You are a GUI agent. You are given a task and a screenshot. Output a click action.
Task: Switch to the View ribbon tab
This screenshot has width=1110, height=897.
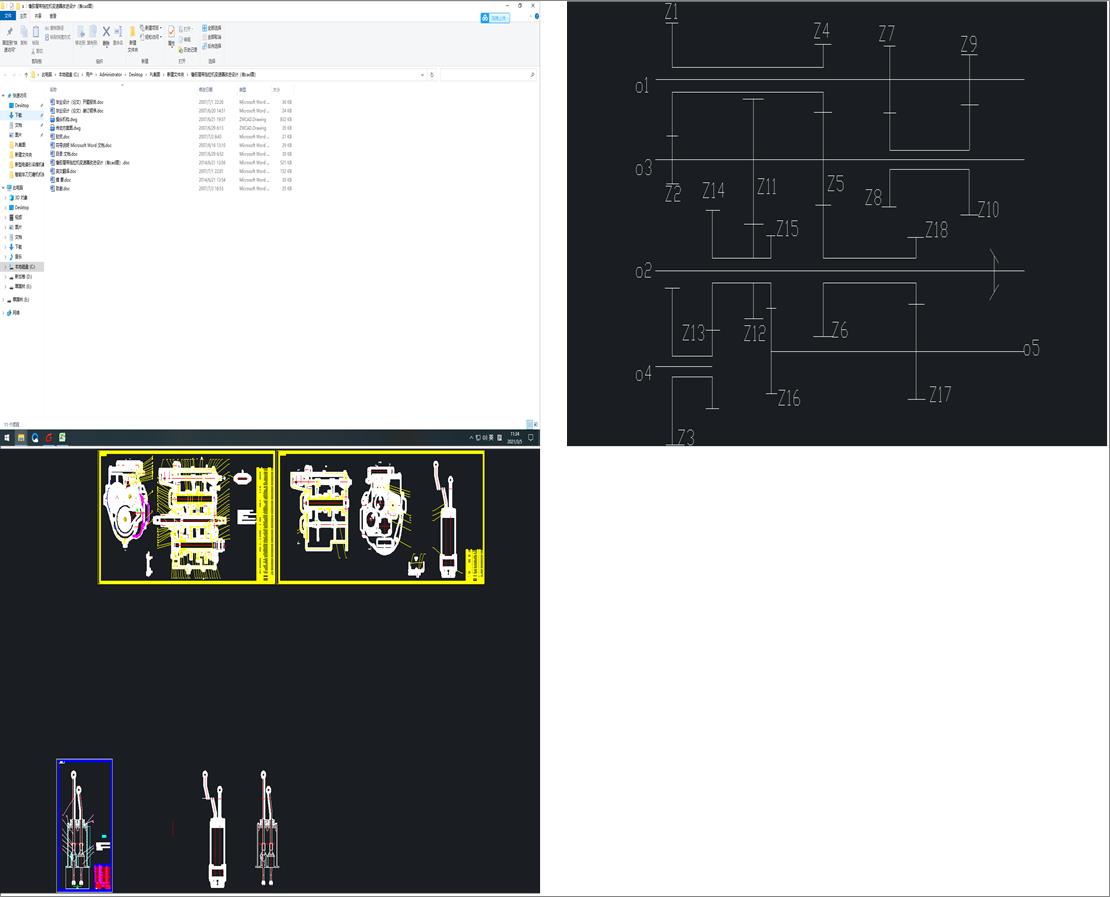pos(52,16)
